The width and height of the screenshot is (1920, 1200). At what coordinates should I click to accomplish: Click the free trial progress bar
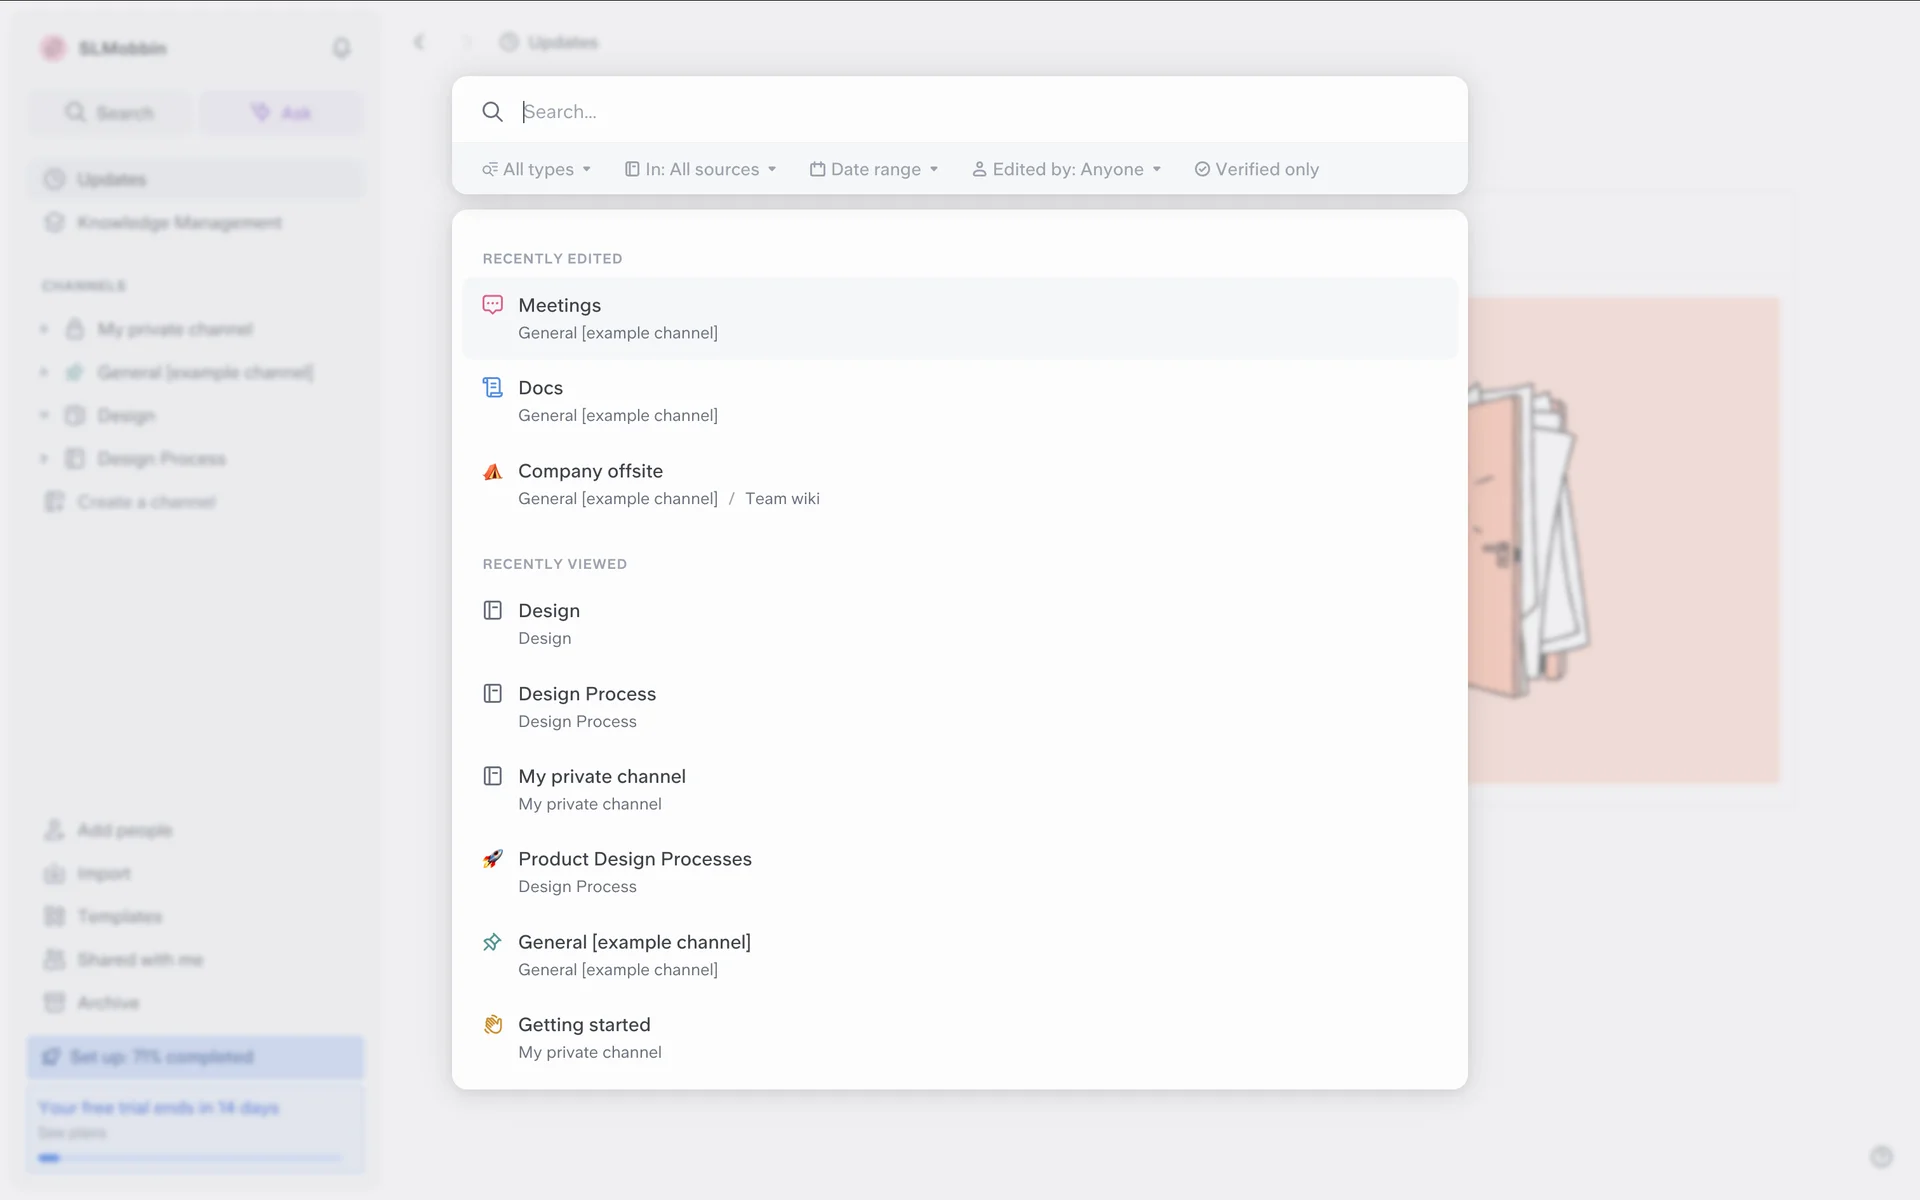pyautogui.click(x=190, y=1158)
